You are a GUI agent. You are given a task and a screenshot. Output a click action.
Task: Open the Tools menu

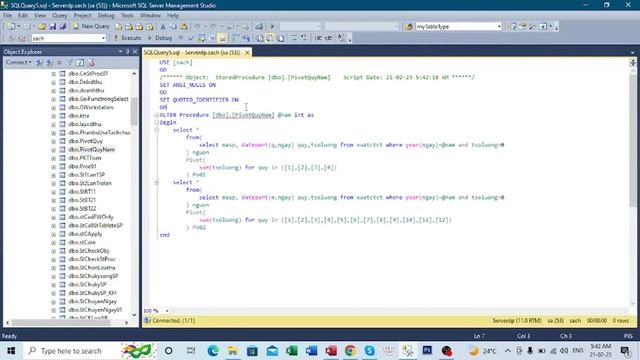[127, 16]
